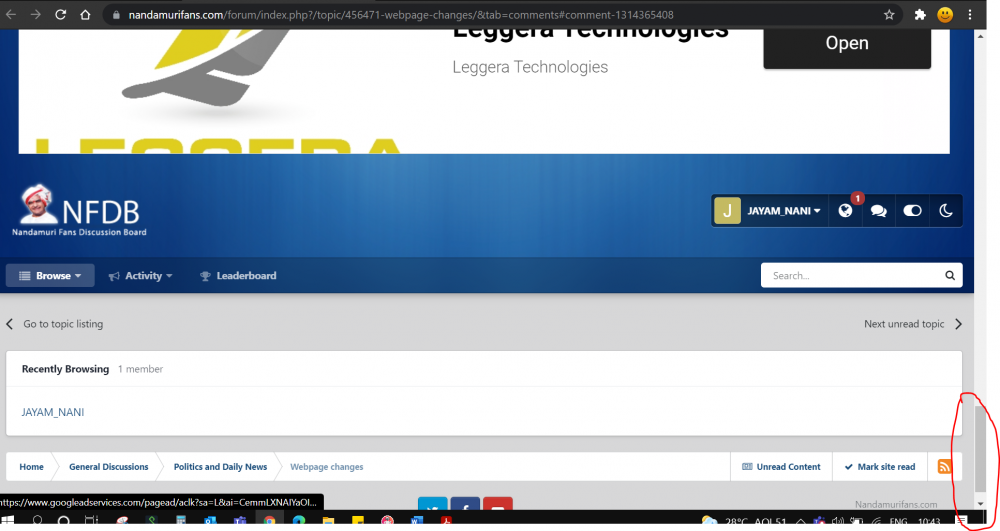Bookmark this page with the star icon
This screenshot has width=1000, height=531.
(888, 15)
